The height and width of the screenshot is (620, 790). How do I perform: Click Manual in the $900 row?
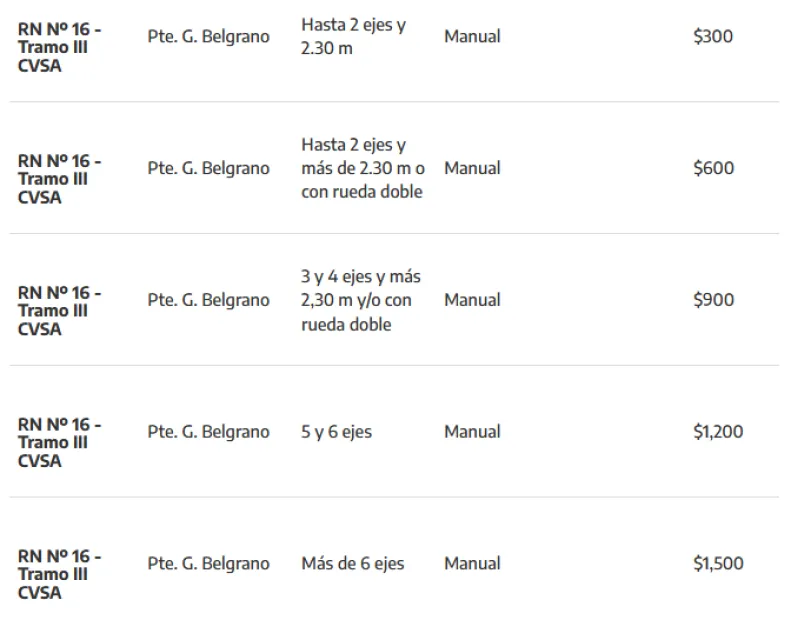click(472, 300)
